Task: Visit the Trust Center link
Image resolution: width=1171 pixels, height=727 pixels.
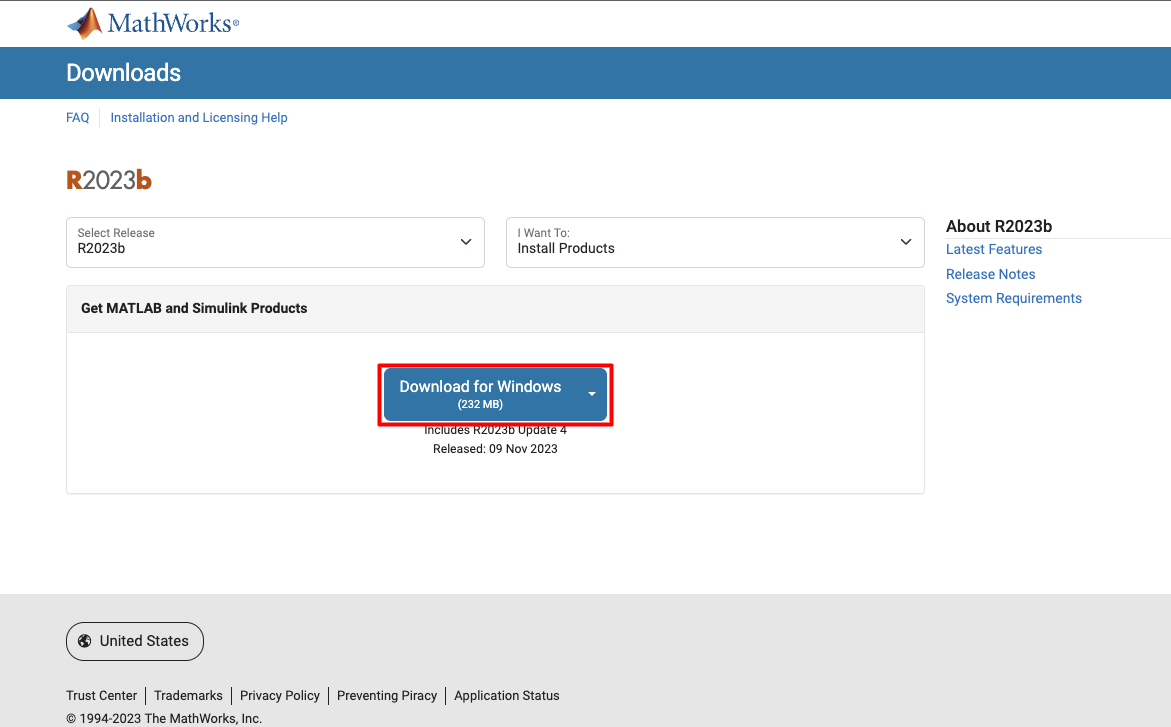Action: (102, 696)
